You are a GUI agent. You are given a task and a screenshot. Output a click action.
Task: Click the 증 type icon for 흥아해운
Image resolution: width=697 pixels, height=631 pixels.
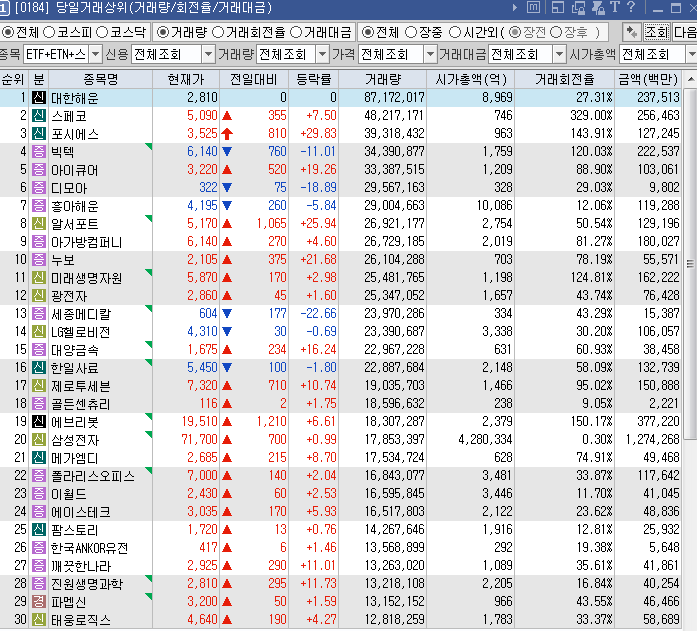[39, 205]
